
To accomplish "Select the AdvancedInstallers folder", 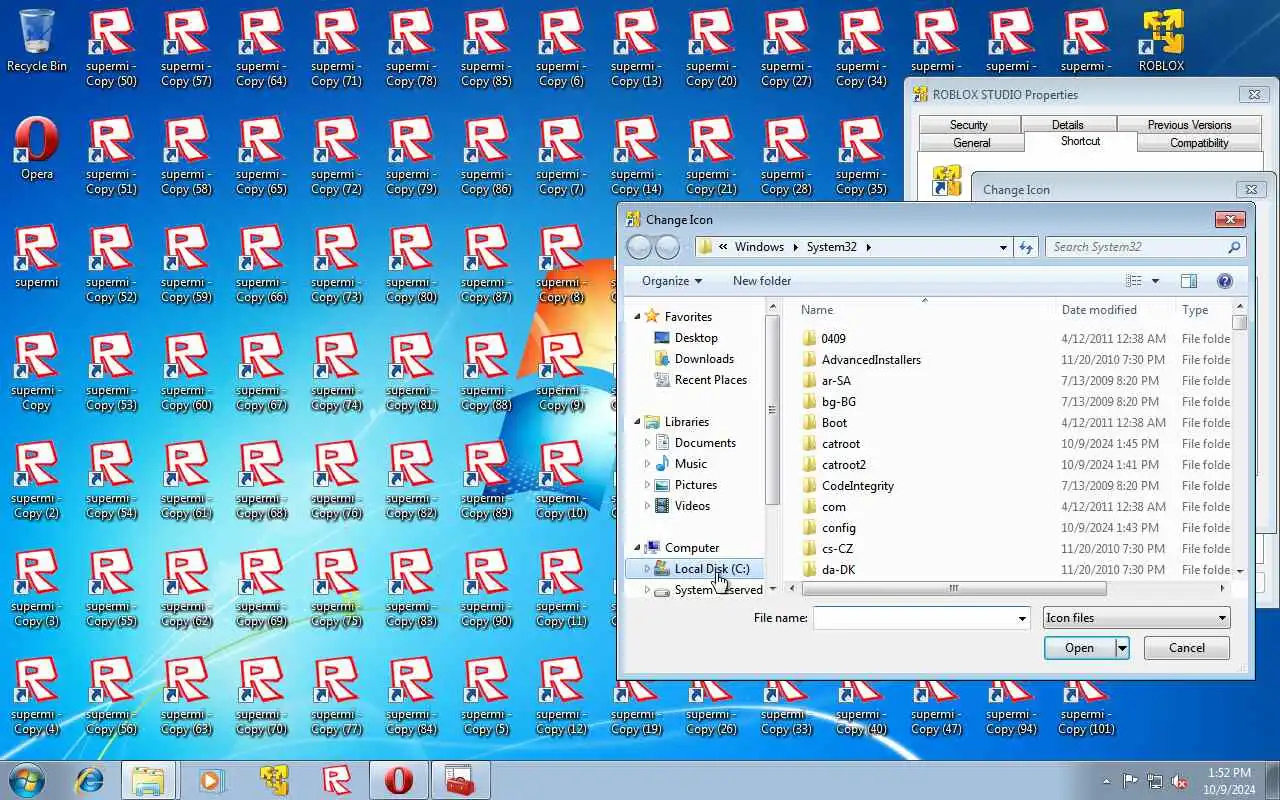I will [871, 359].
